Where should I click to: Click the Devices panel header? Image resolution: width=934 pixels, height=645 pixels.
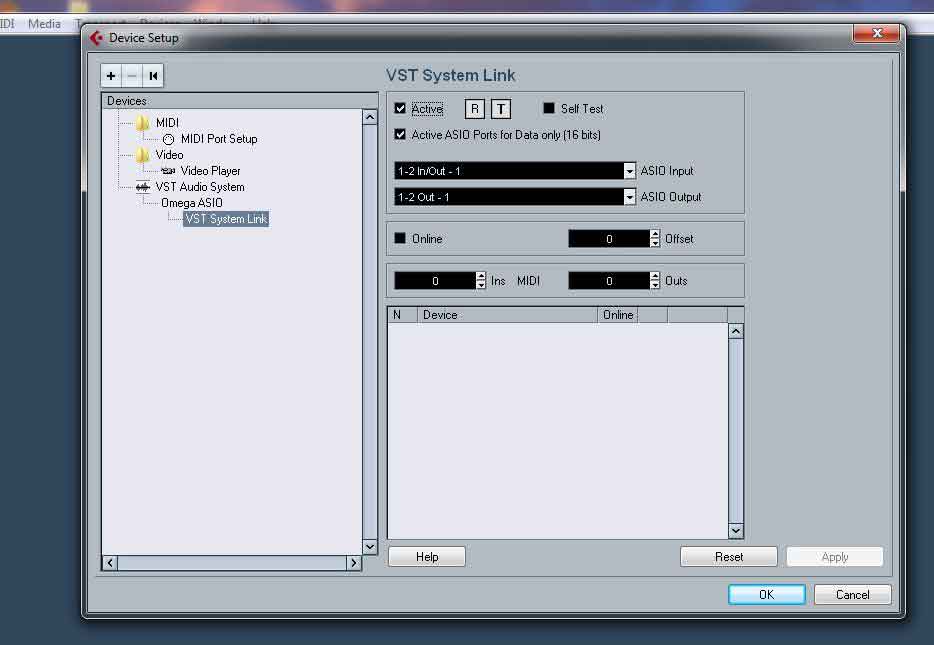[239, 101]
